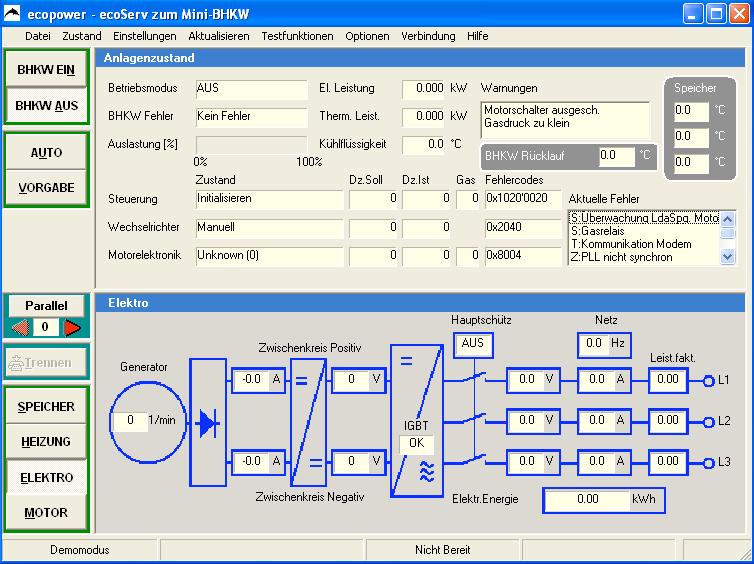Switch to AUTO mode
This screenshot has width=754, height=564.
[46, 152]
